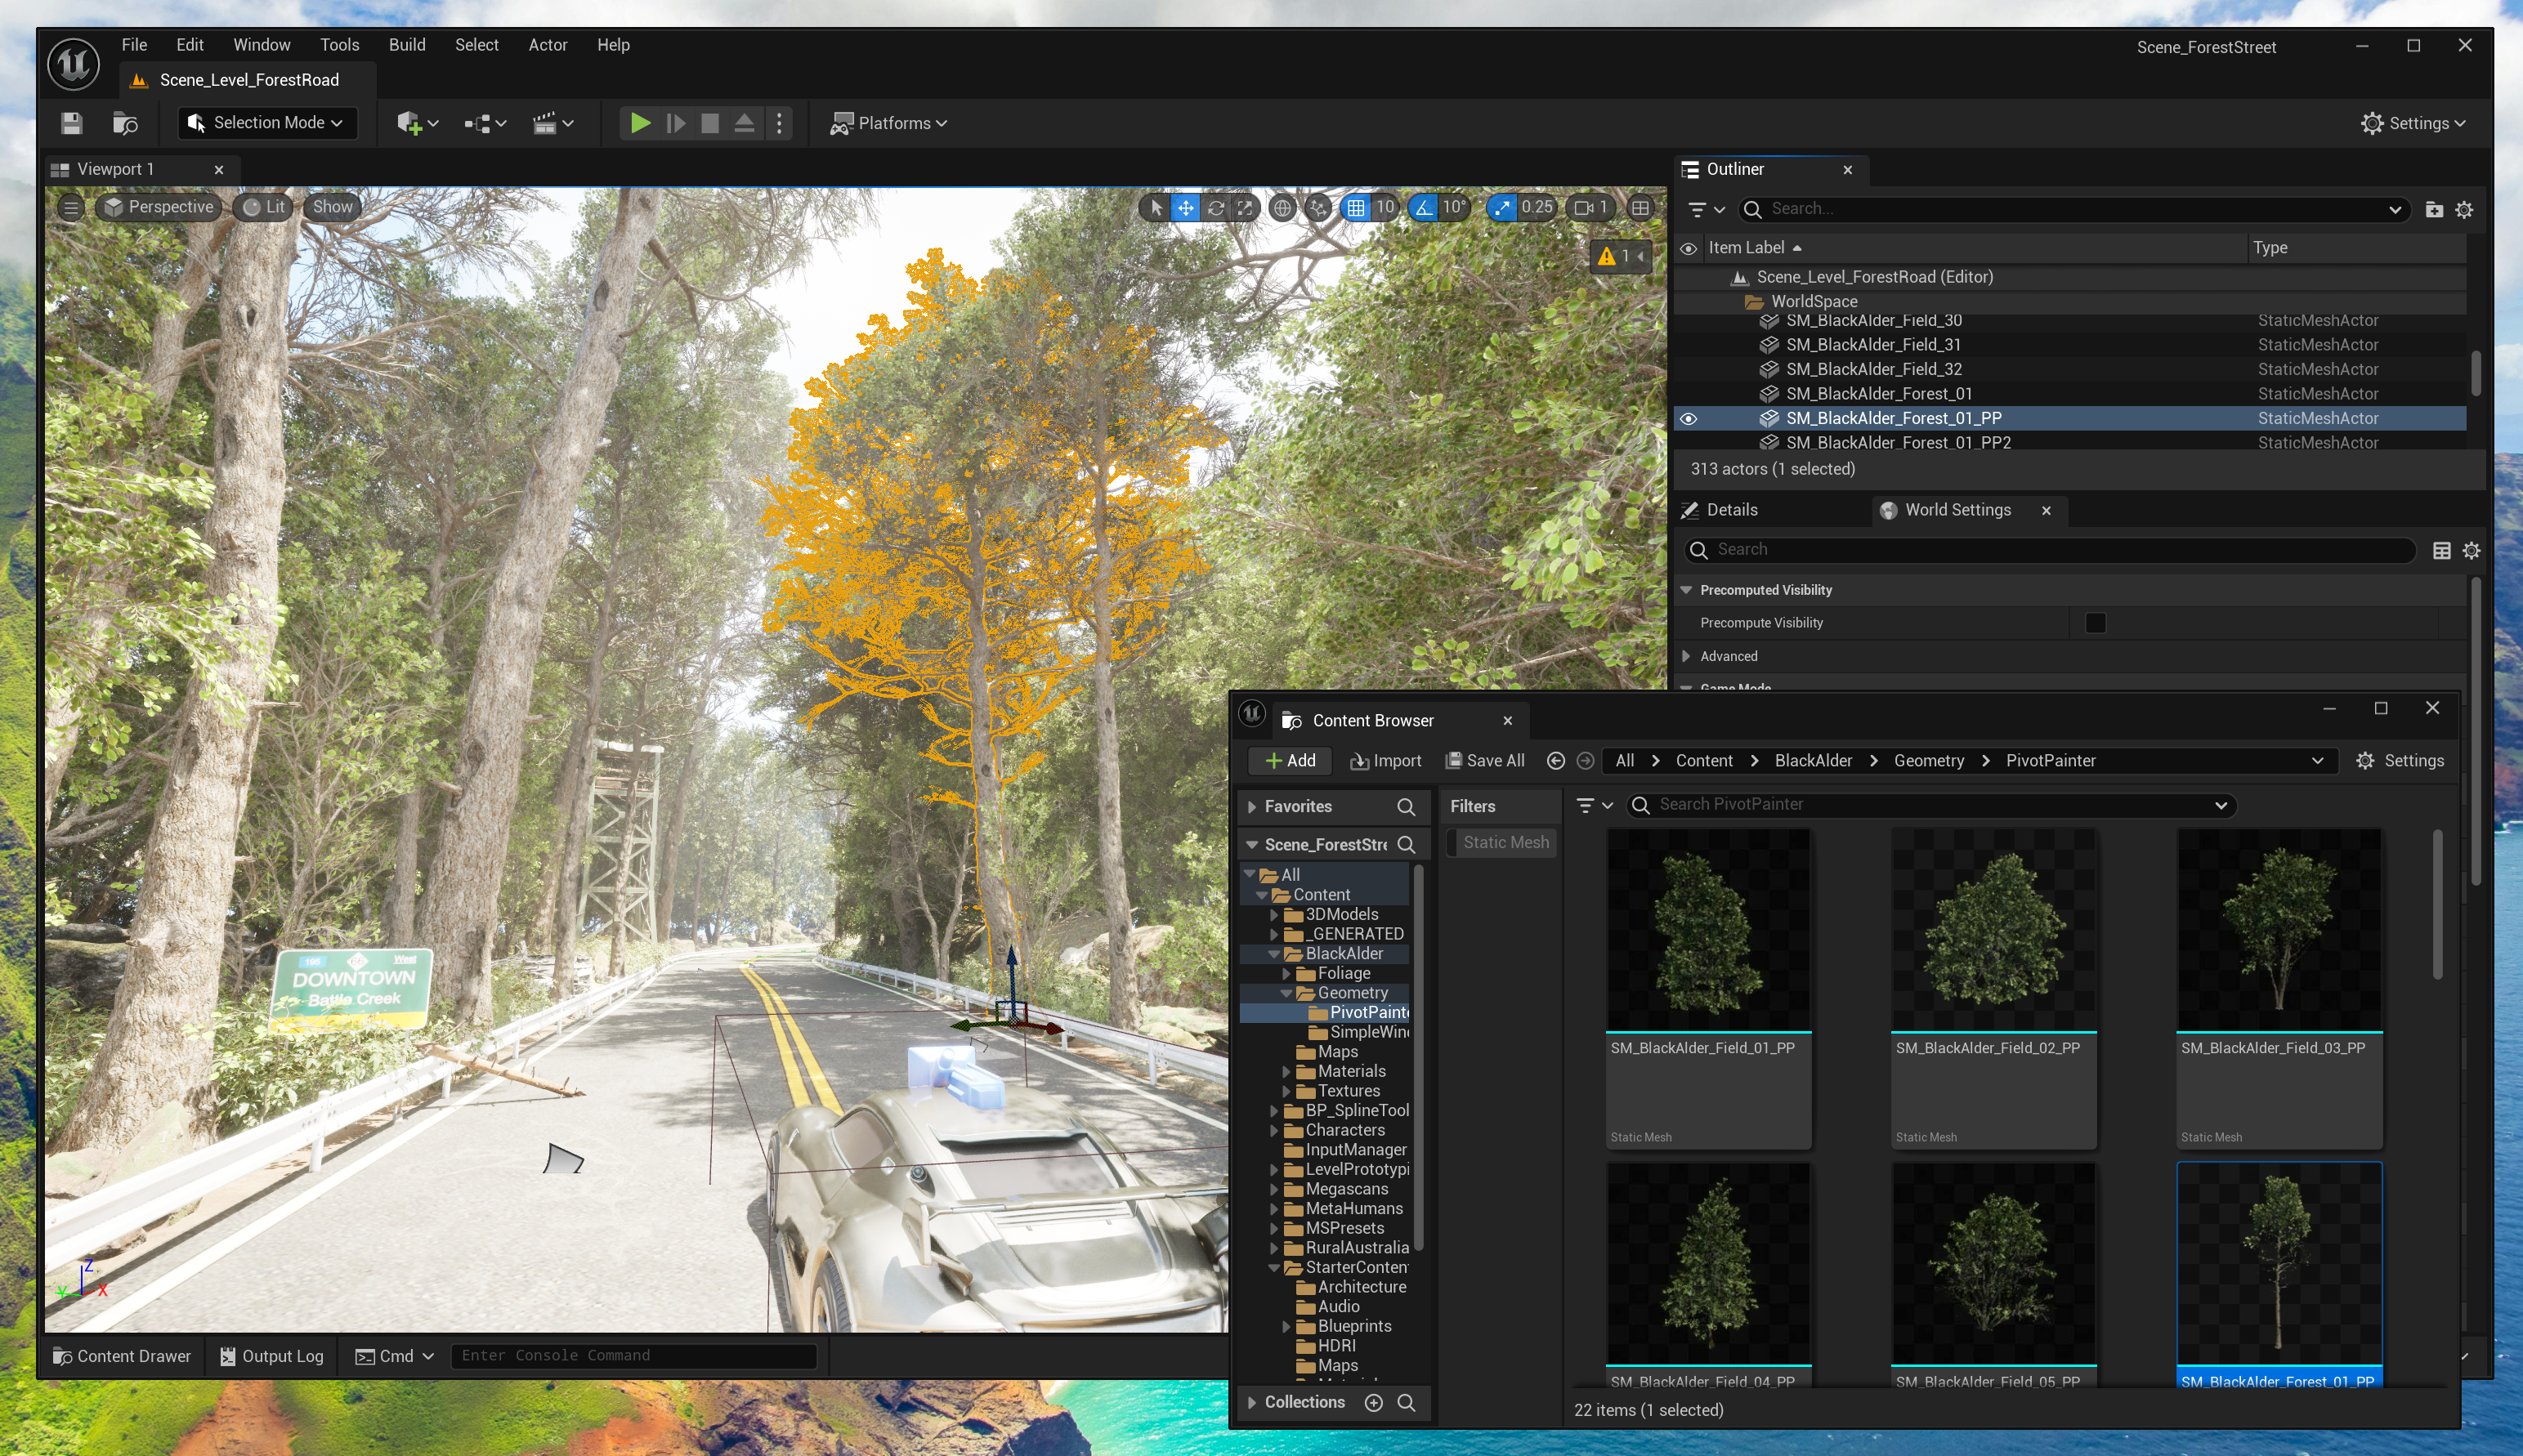
Task: Open the Content Drawer
Action: point(122,1356)
